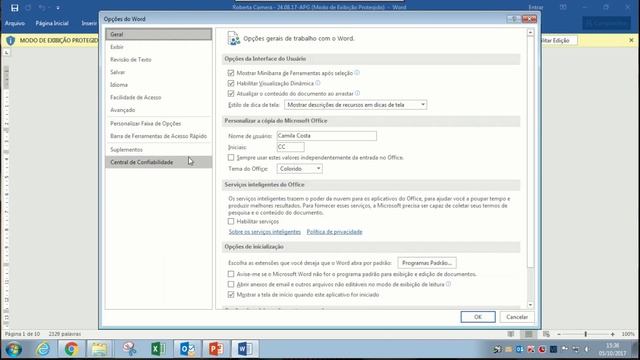This screenshot has height=360, width=640.
Task: Click the Undo arrow in the quick access toolbar
Action: [x=42, y=8]
